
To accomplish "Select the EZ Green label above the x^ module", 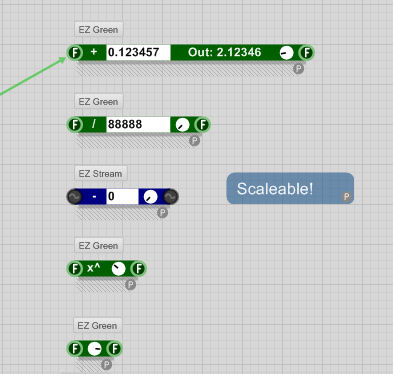I will (x=99, y=245).
